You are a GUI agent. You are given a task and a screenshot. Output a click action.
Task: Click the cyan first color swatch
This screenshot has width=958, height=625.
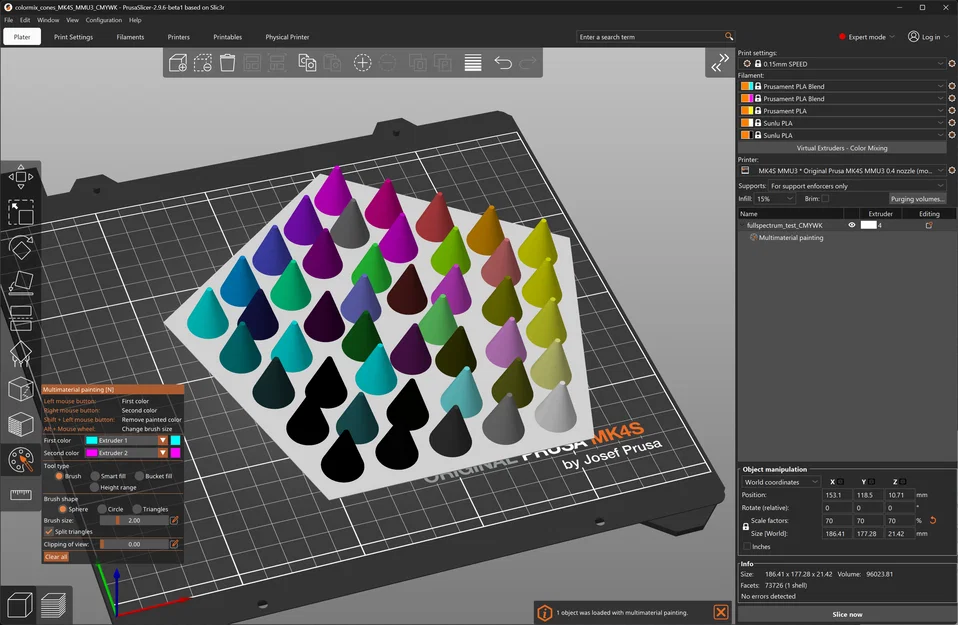pyautogui.click(x=175, y=440)
